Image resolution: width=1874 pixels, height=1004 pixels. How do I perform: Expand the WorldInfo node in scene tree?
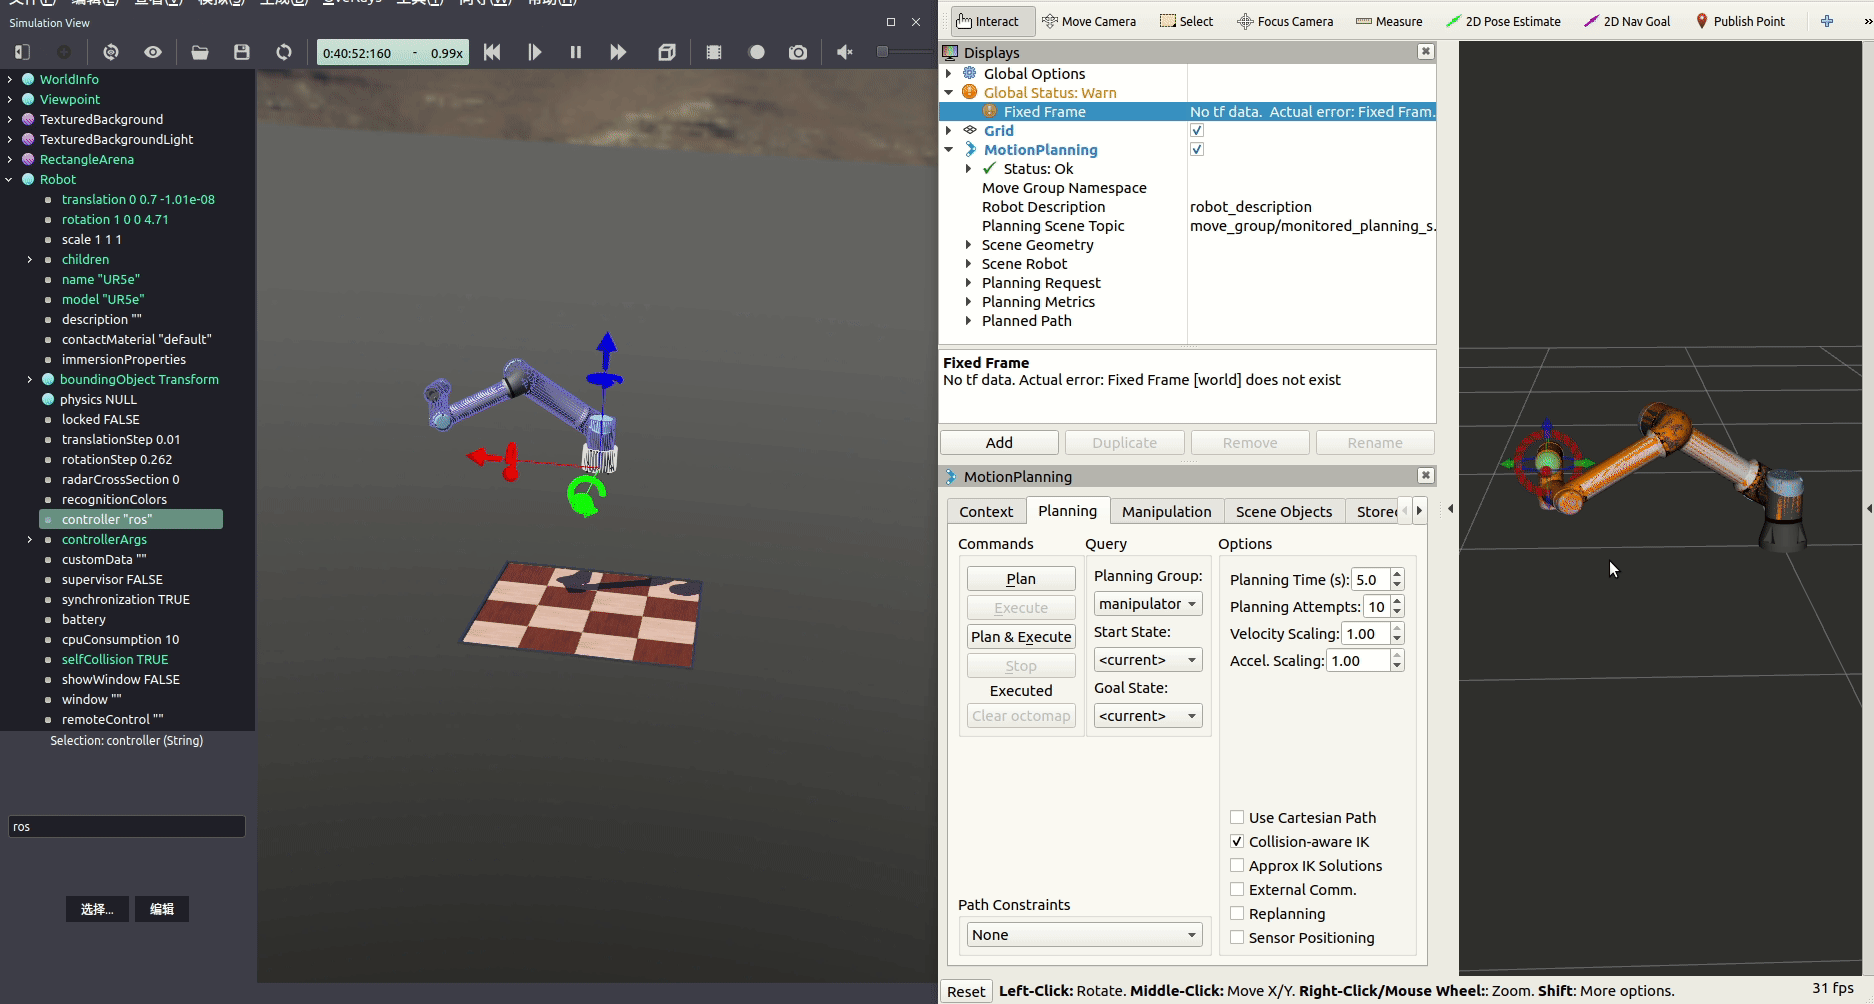point(10,79)
